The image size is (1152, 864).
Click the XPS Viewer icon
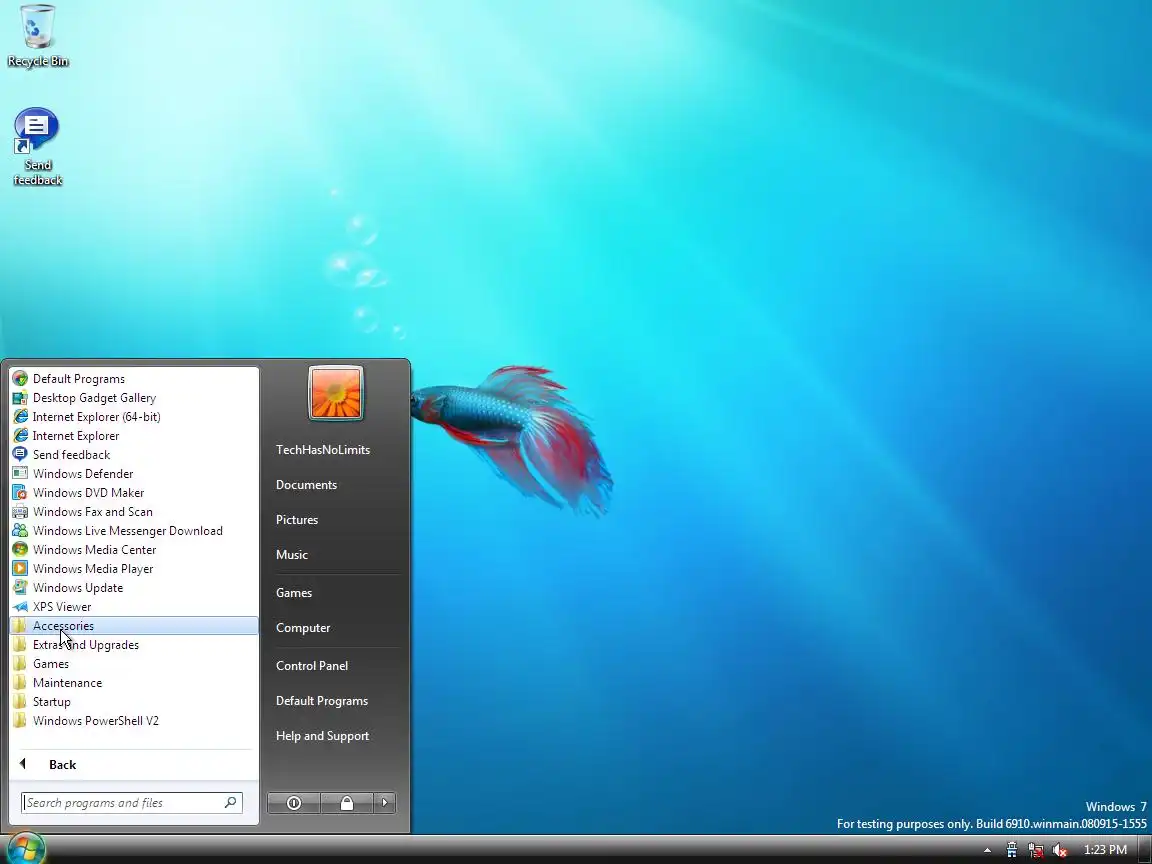pos(21,607)
